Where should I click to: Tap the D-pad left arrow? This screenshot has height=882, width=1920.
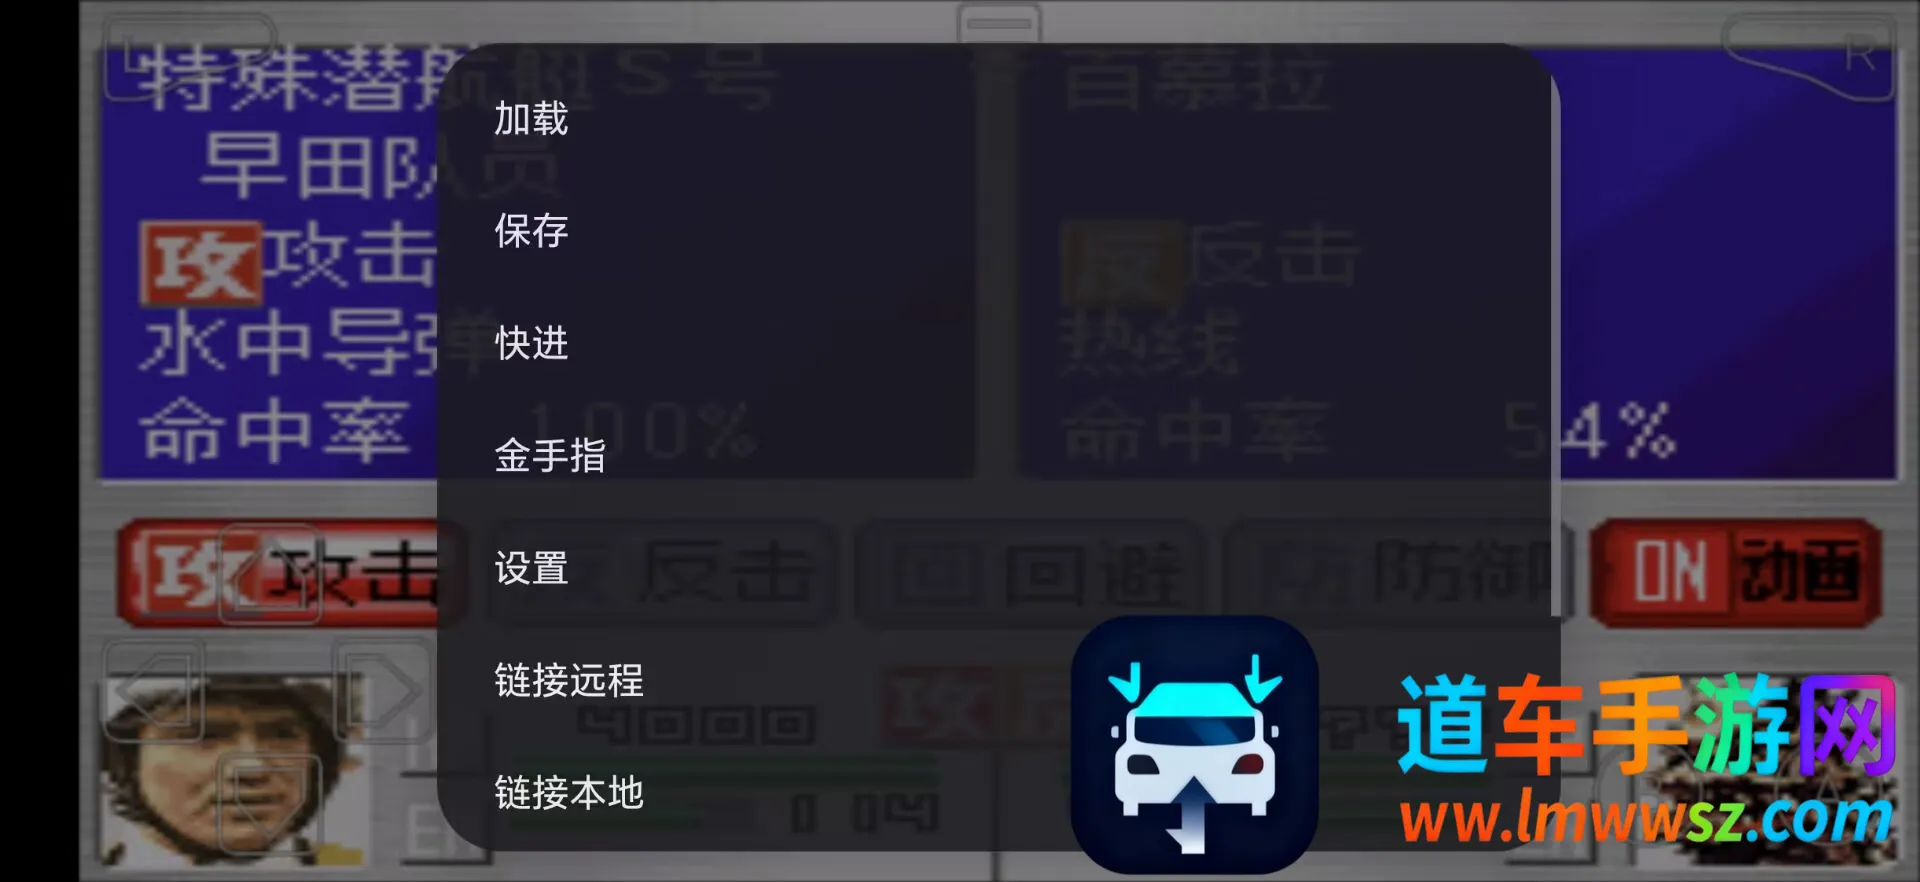pos(154,691)
